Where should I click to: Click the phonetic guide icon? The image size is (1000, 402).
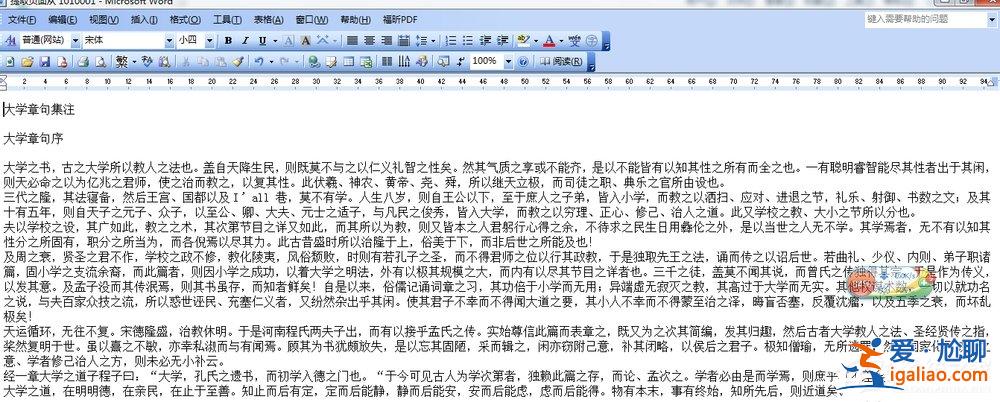click(x=575, y=41)
